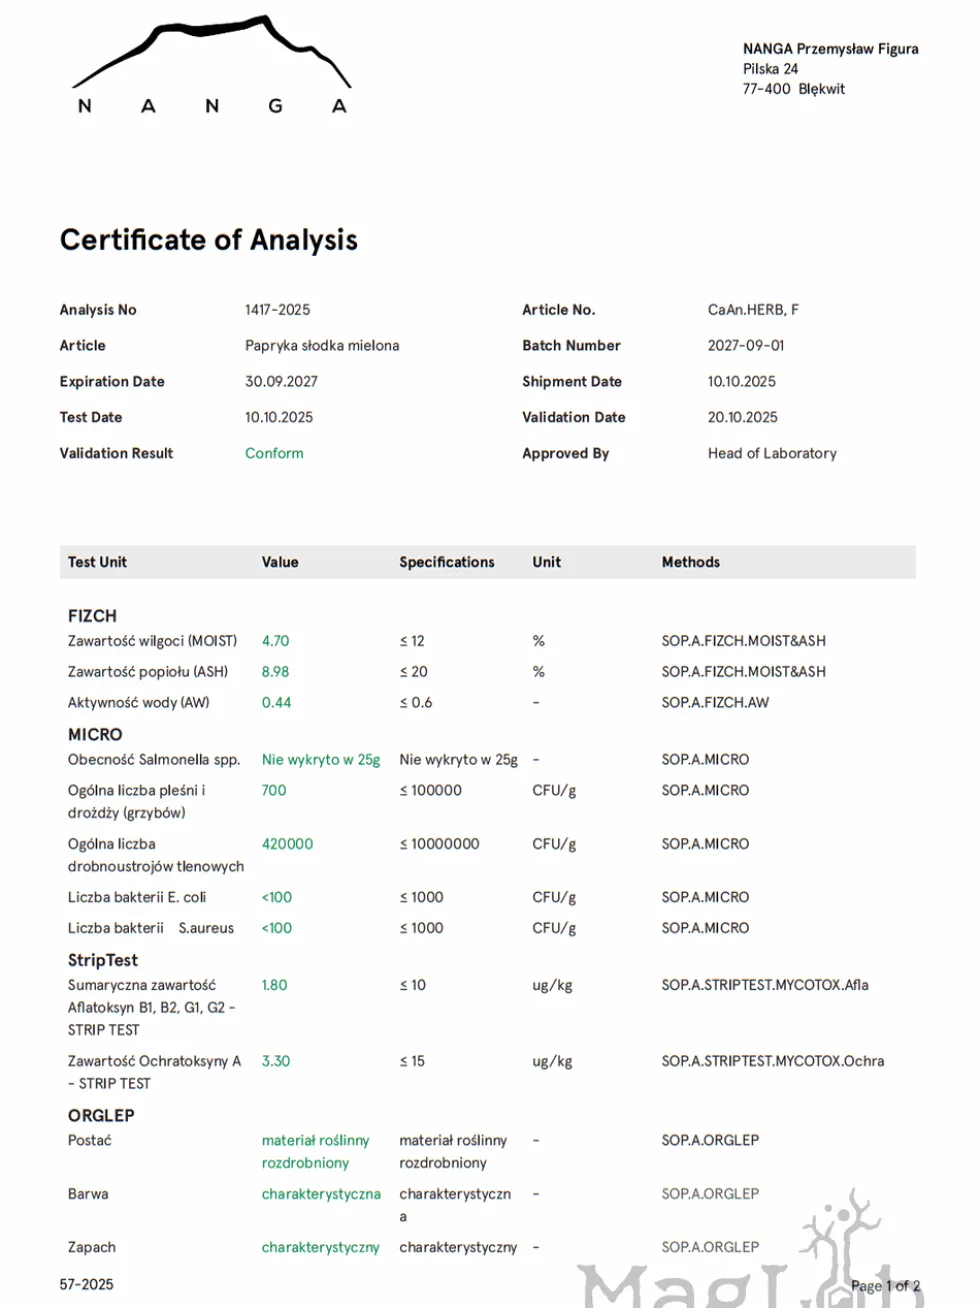Image resolution: width=980 pixels, height=1308 pixels.
Task: Click the company name "NANGA Przemysław Figura"
Action: pos(831,49)
